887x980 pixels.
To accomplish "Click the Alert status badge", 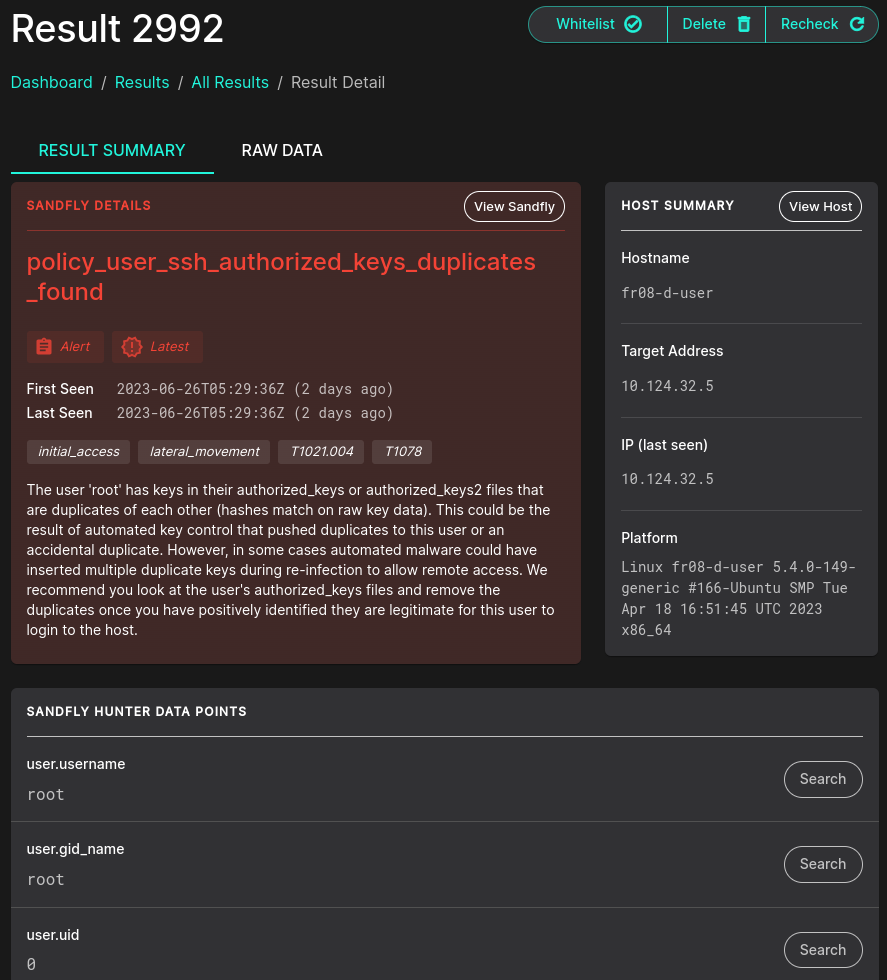I will 65,346.
